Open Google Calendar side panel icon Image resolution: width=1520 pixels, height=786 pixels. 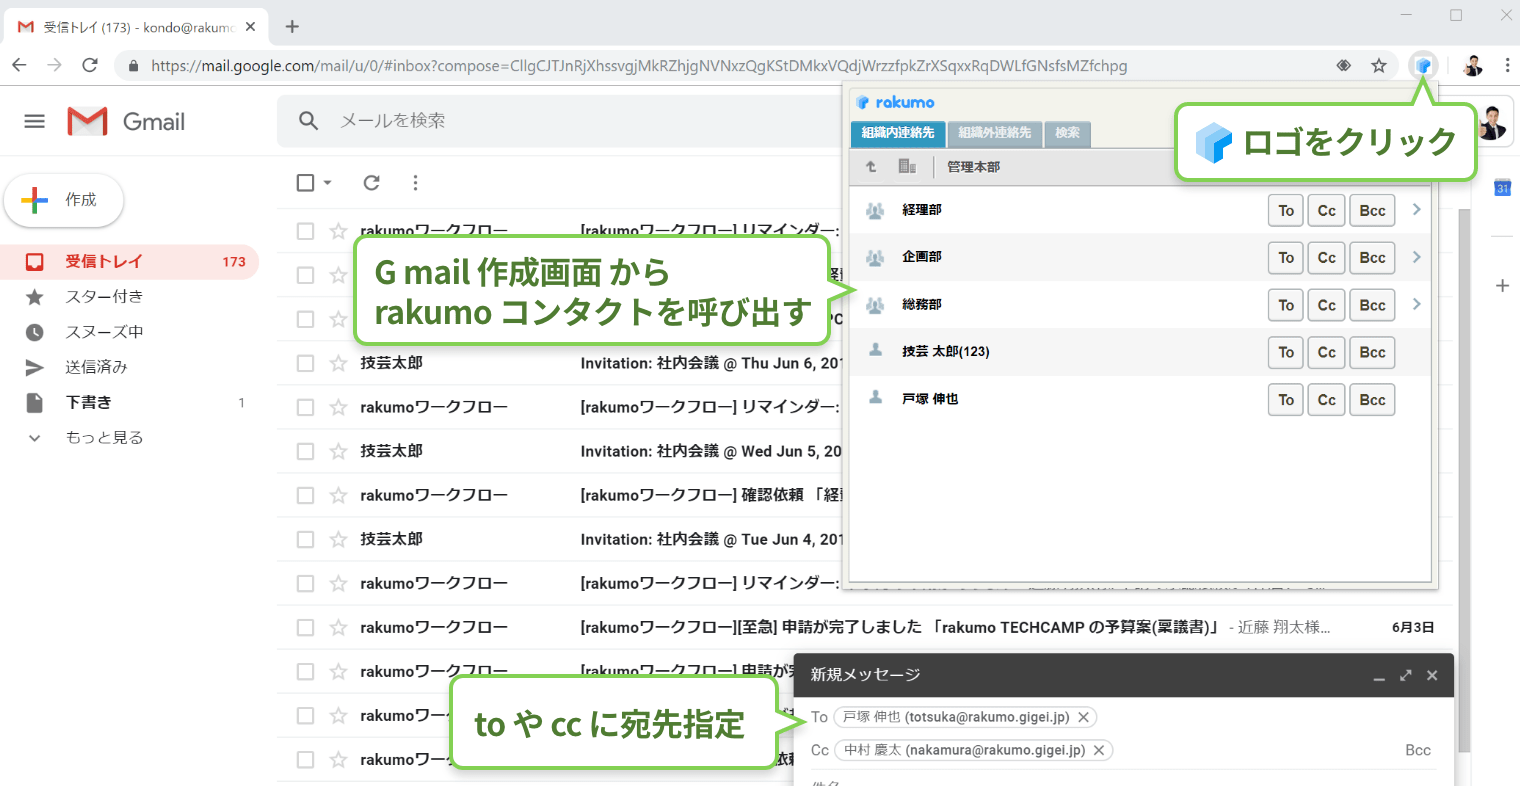pos(1502,187)
